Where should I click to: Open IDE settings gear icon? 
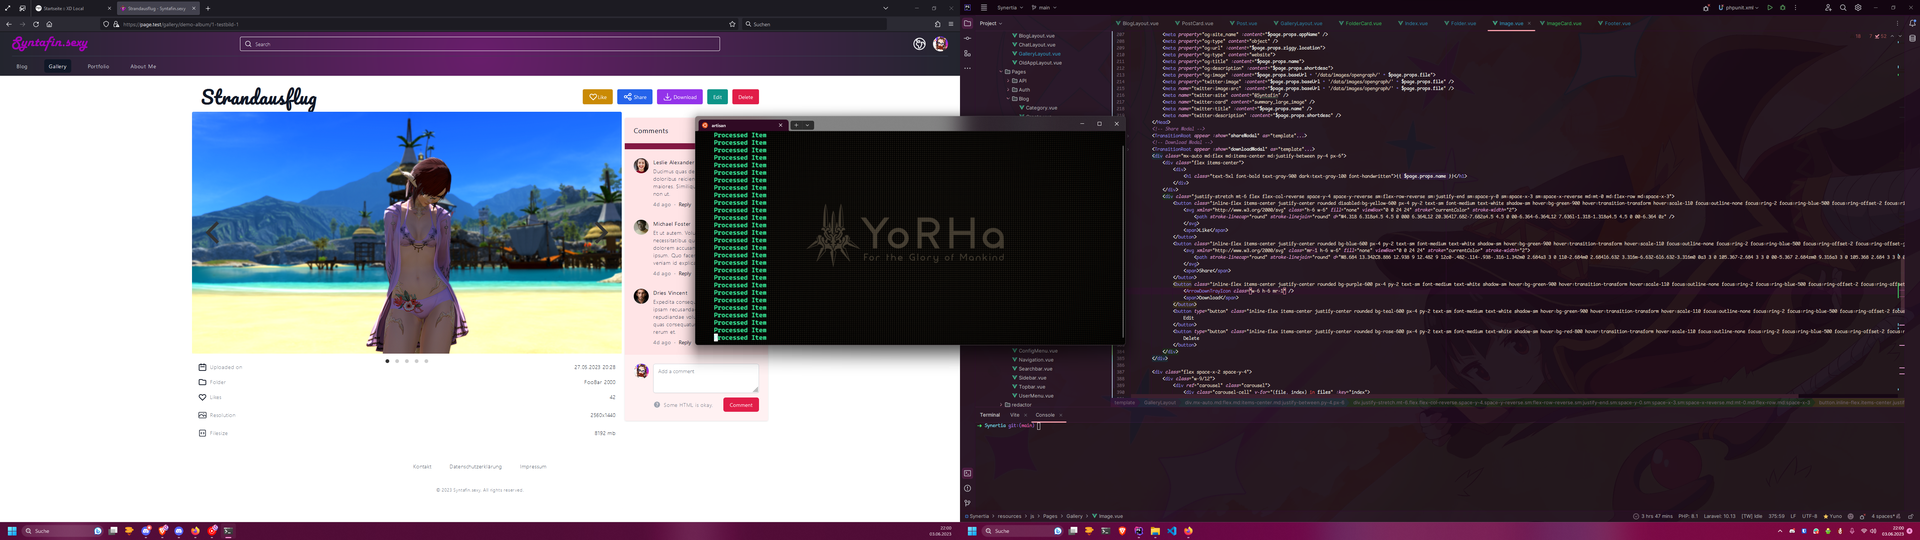point(1858,8)
